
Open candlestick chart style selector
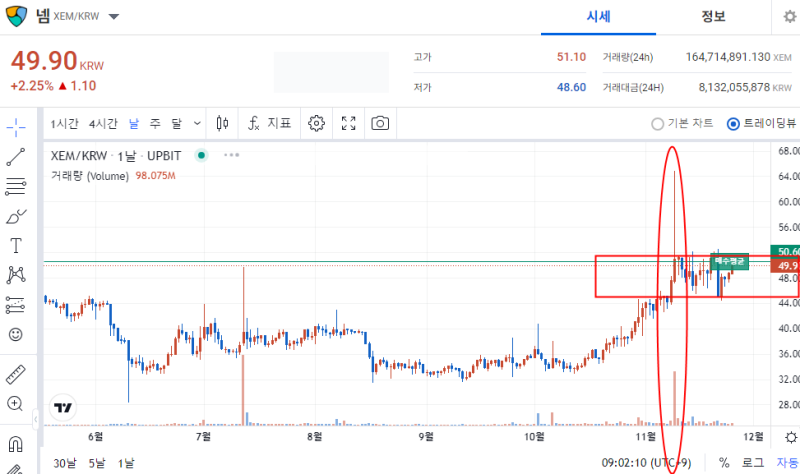[222, 123]
